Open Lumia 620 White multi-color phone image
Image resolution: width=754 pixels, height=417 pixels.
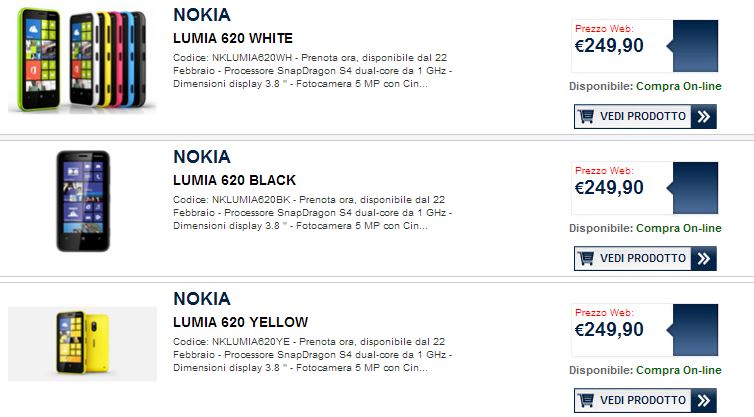[82, 60]
